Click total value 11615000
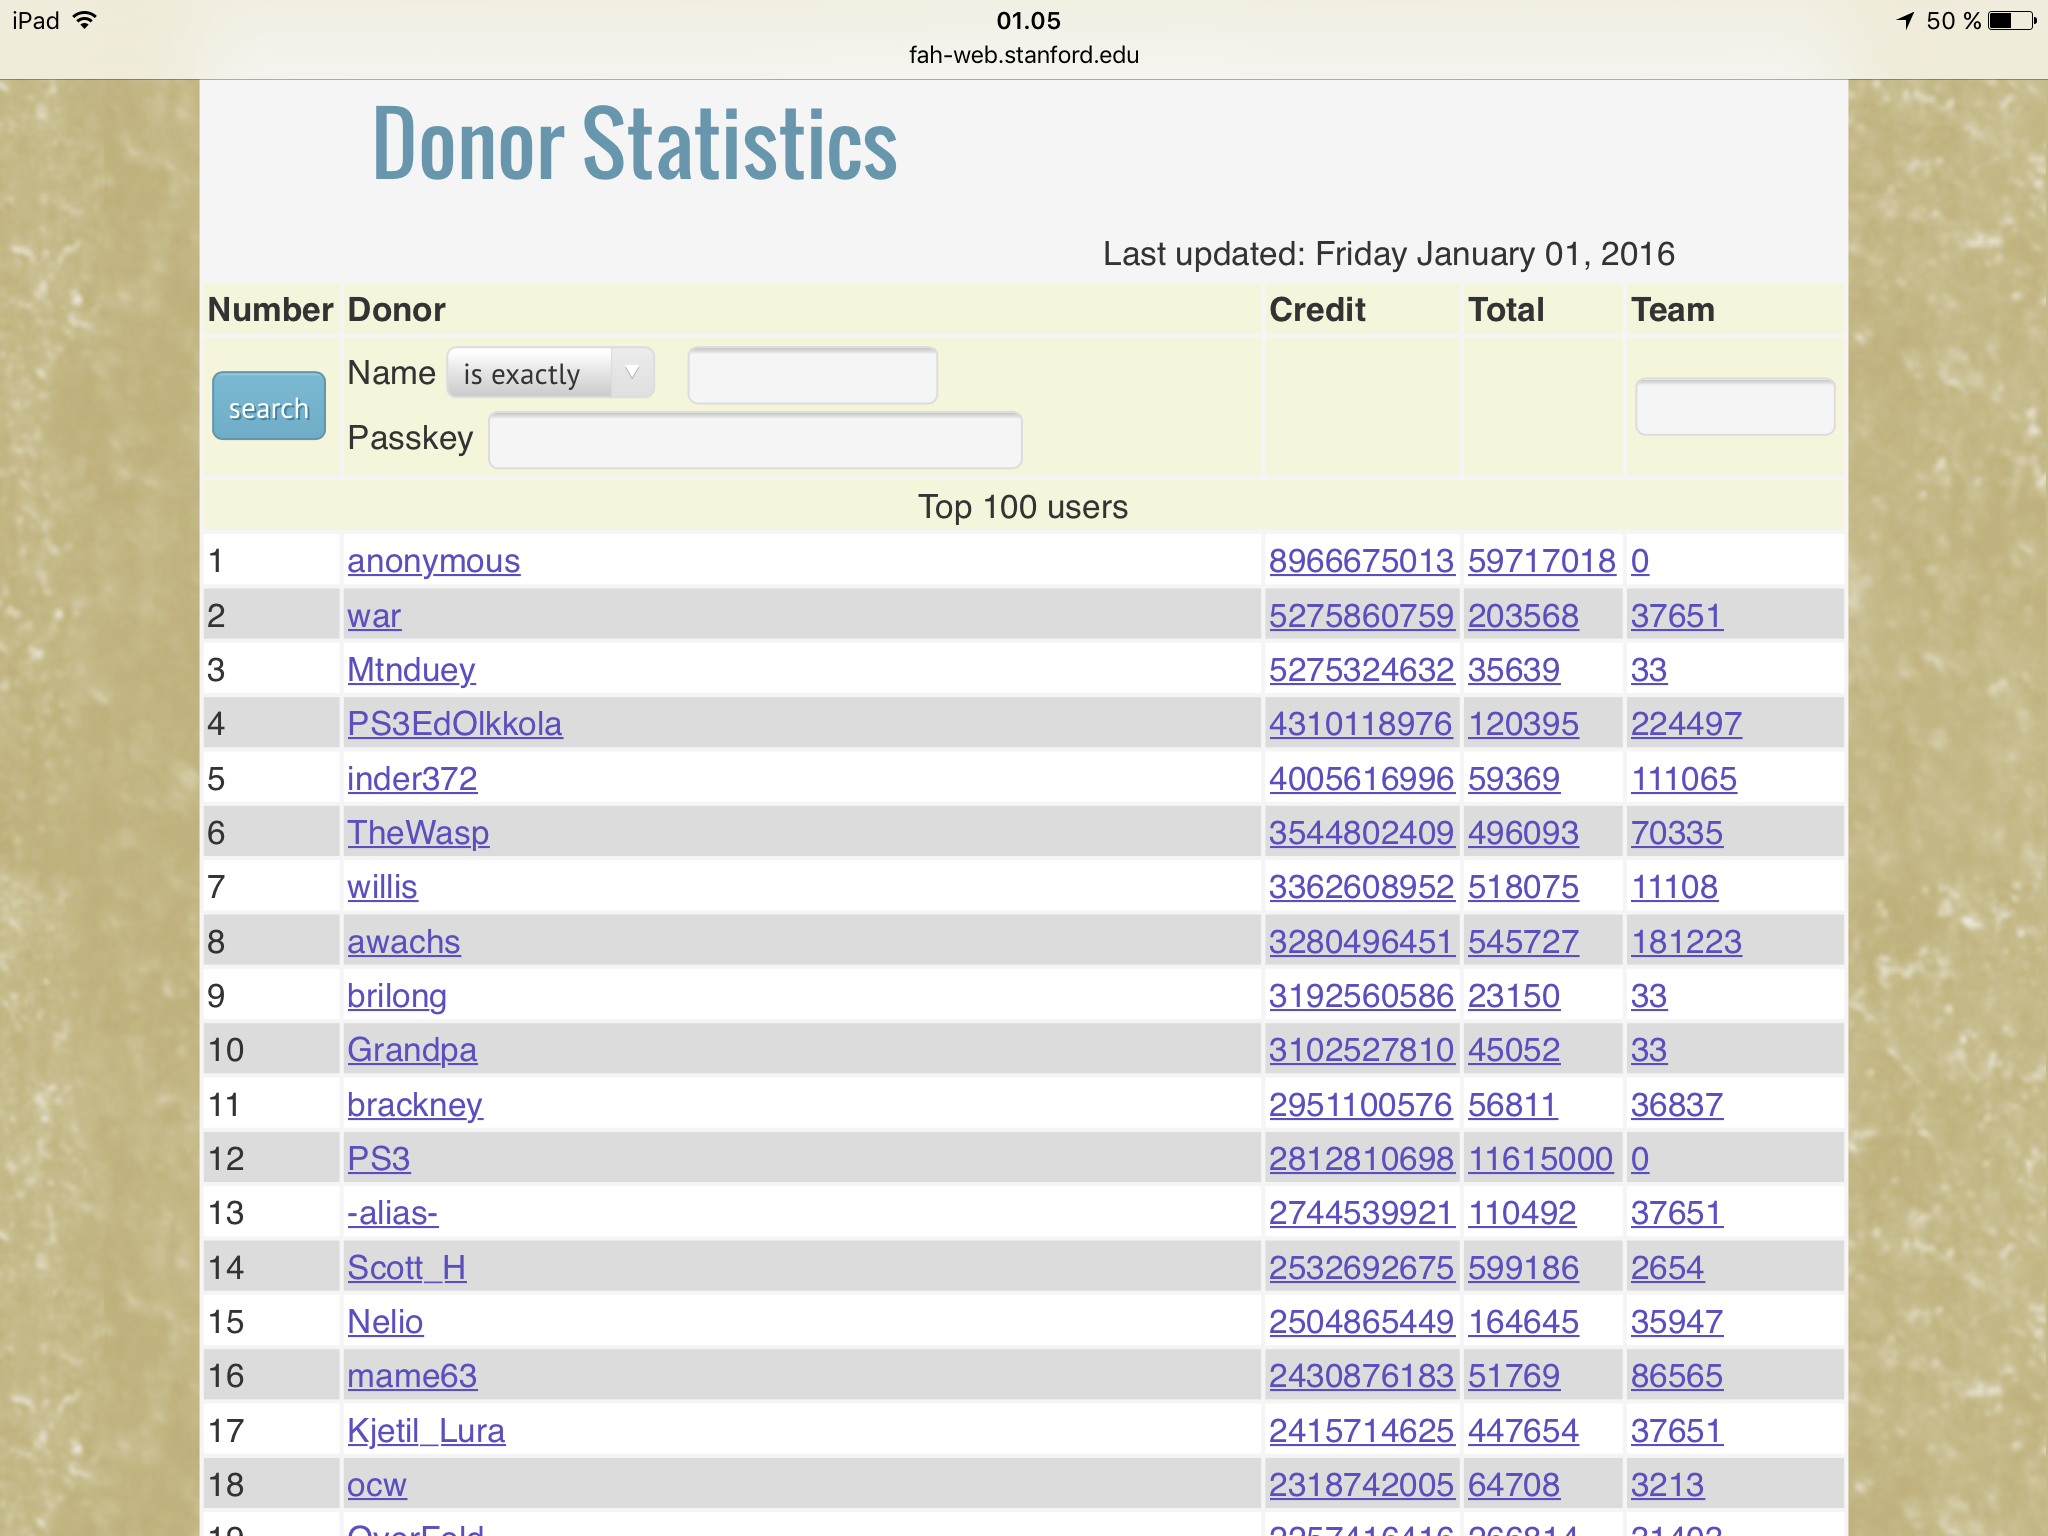The width and height of the screenshot is (2048, 1536). tap(1541, 1158)
